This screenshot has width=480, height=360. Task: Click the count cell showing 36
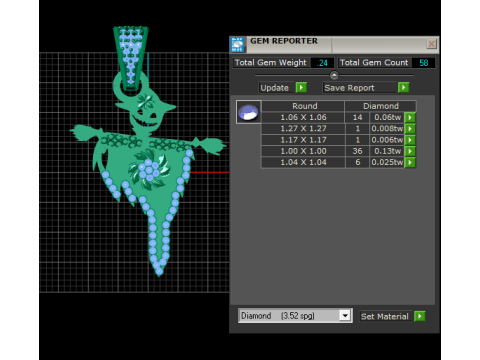click(357, 151)
